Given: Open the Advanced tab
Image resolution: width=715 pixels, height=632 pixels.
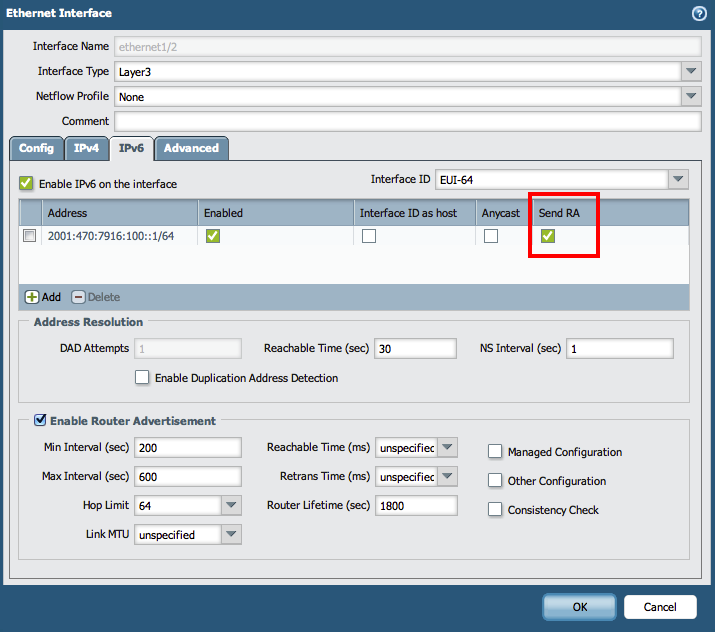Looking at the screenshot, I should [191, 148].
